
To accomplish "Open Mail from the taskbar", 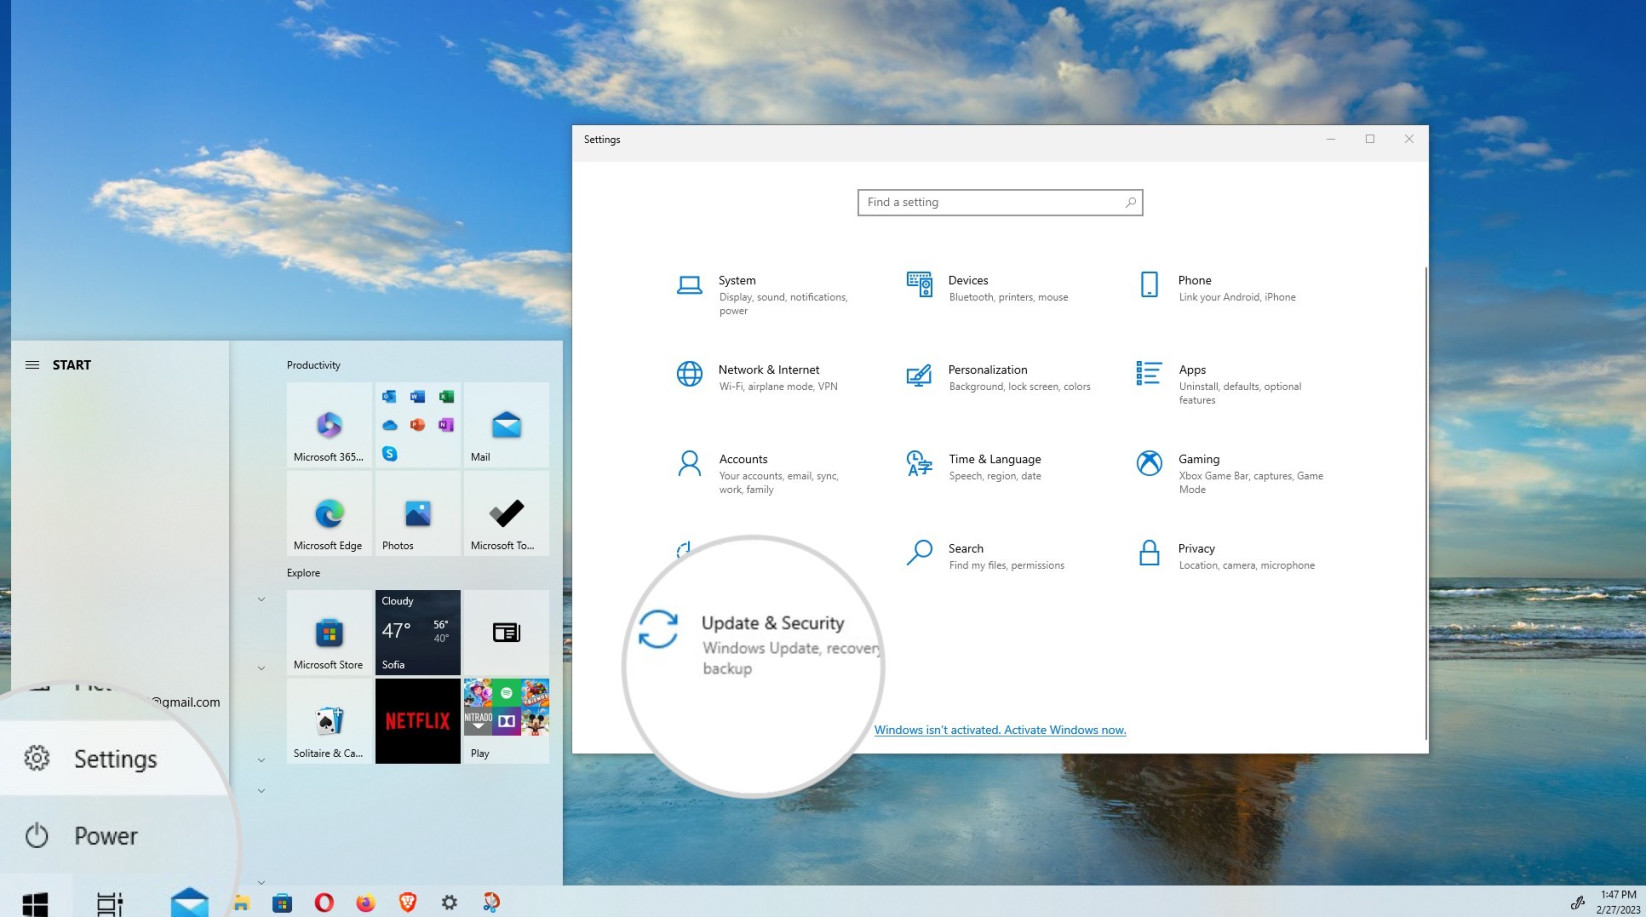I will (x=189, y=902).
